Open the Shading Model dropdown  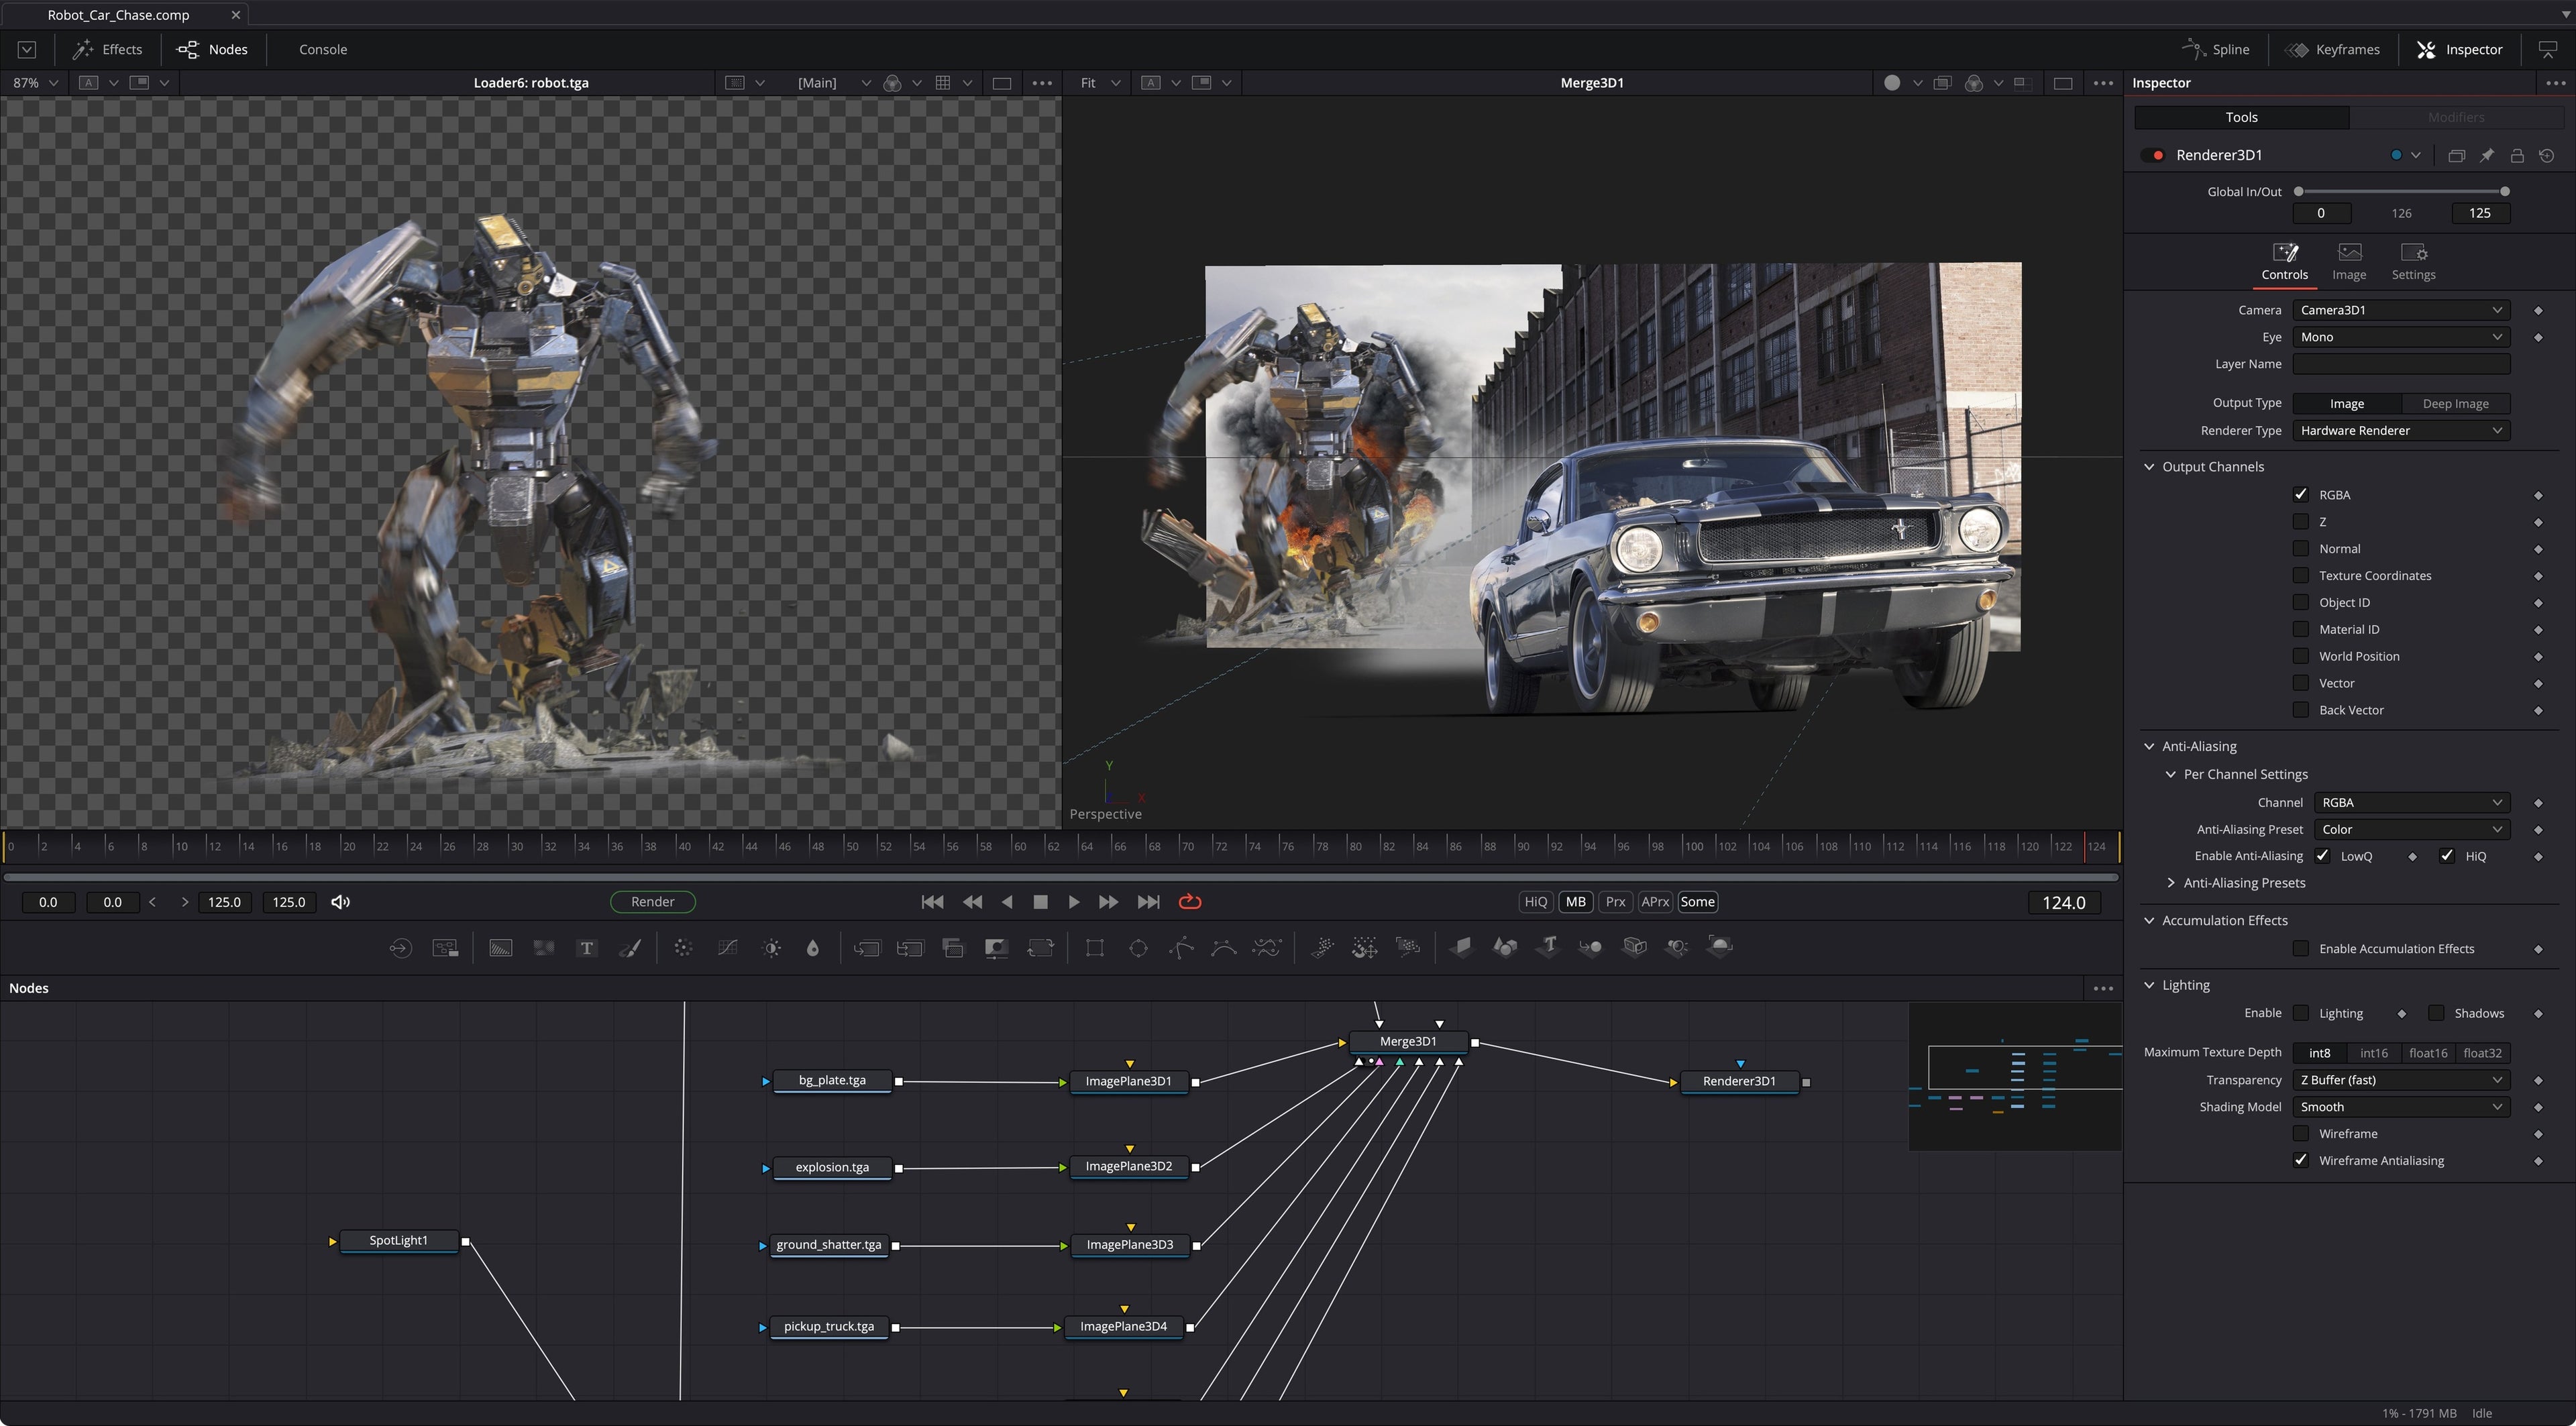tap(2400, 1107)
